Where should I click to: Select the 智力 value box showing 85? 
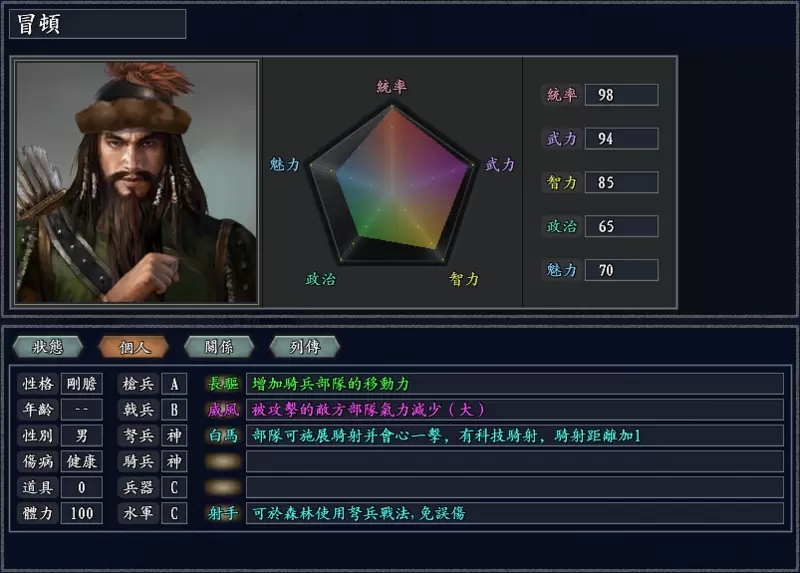pos(621,183)
